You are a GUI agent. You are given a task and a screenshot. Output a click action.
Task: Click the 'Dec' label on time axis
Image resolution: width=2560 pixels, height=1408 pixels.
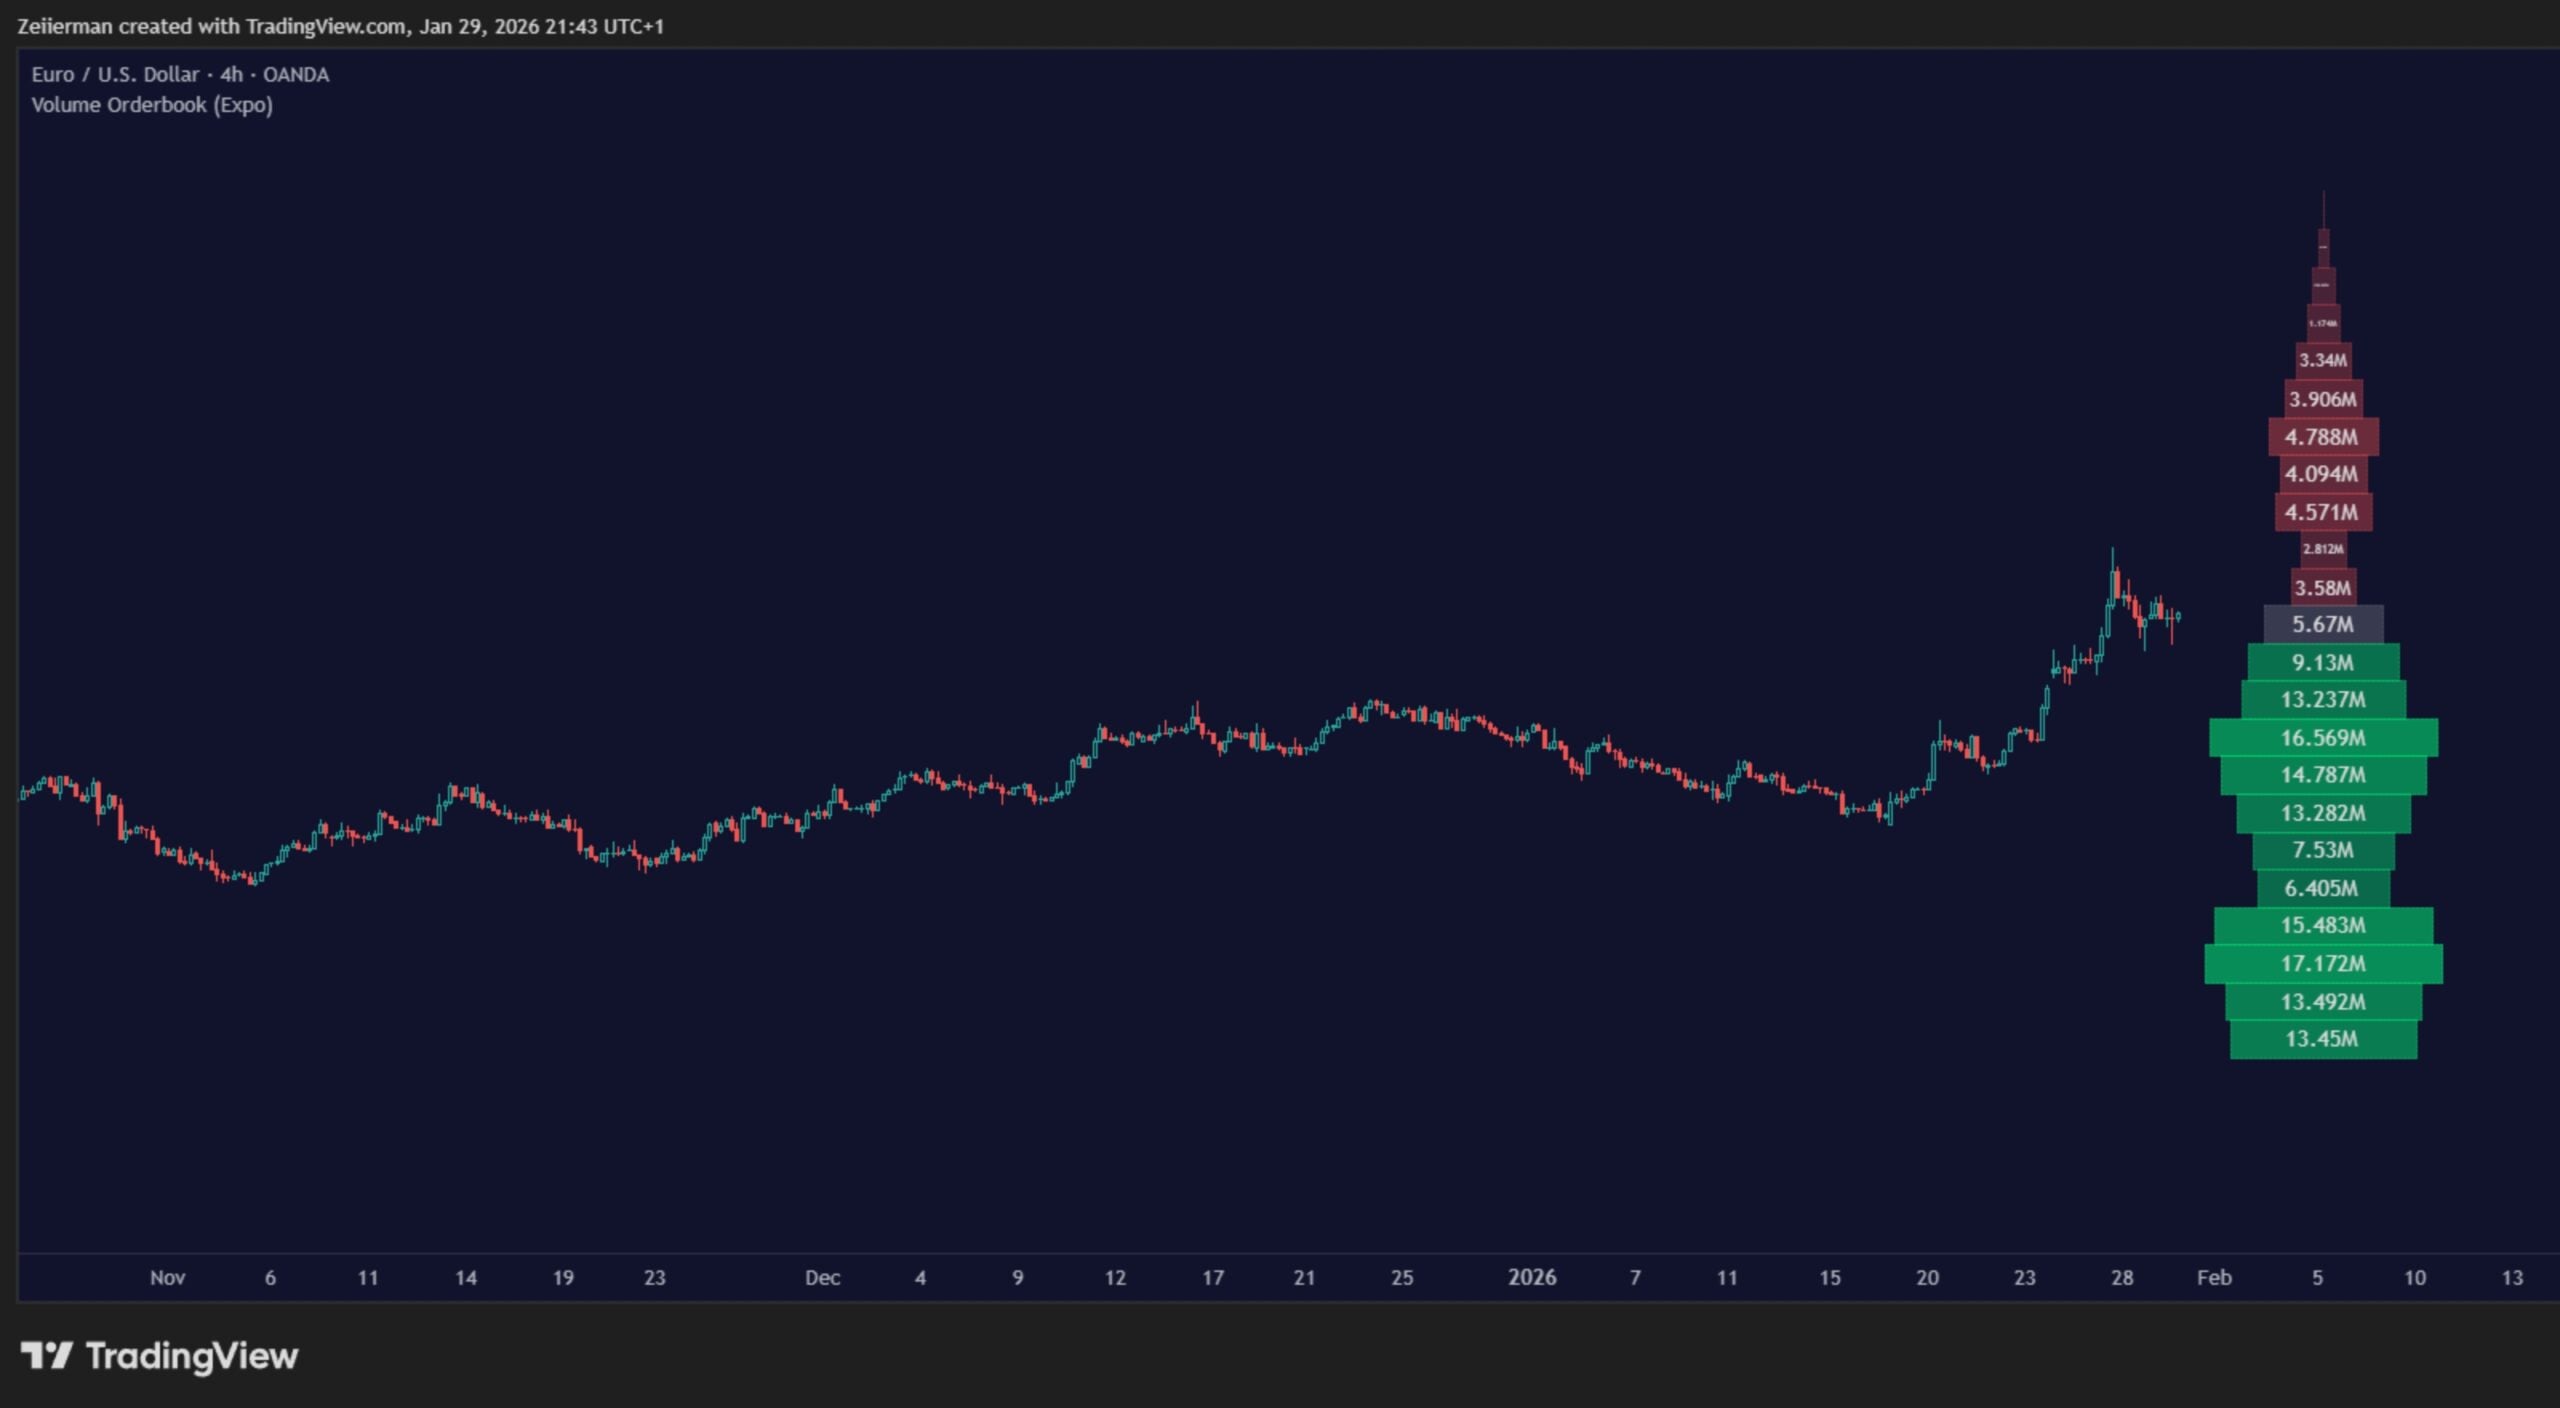(822, 1278)
